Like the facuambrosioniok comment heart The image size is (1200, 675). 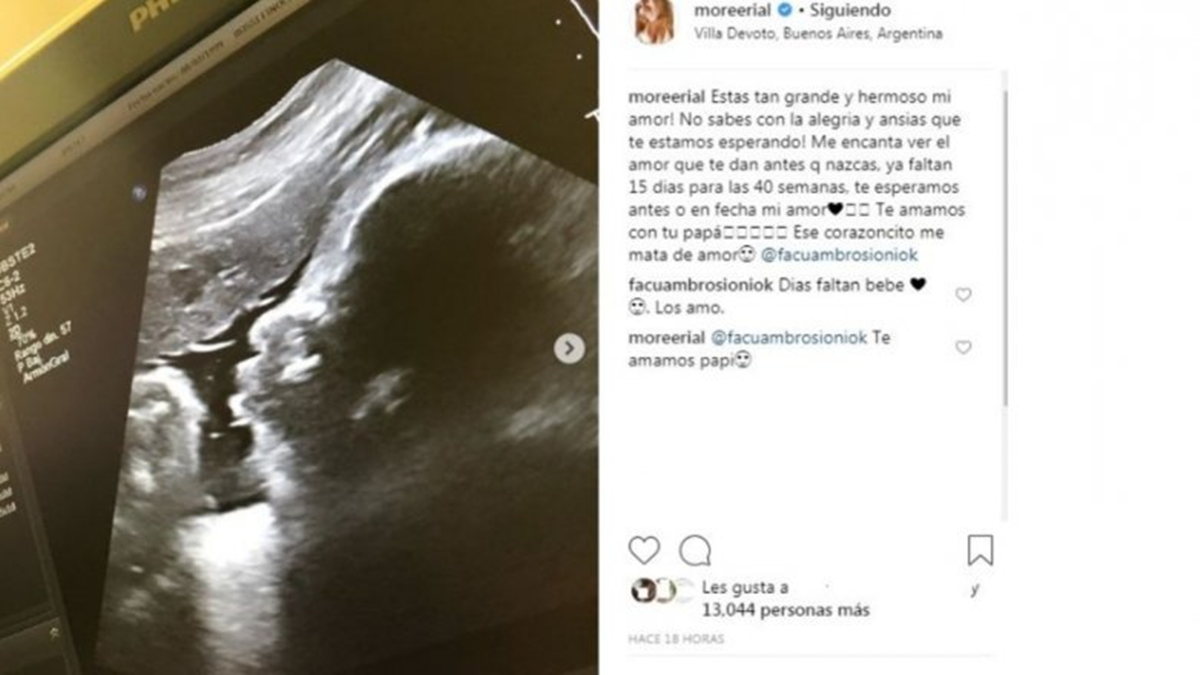click(x=963, y=295)
